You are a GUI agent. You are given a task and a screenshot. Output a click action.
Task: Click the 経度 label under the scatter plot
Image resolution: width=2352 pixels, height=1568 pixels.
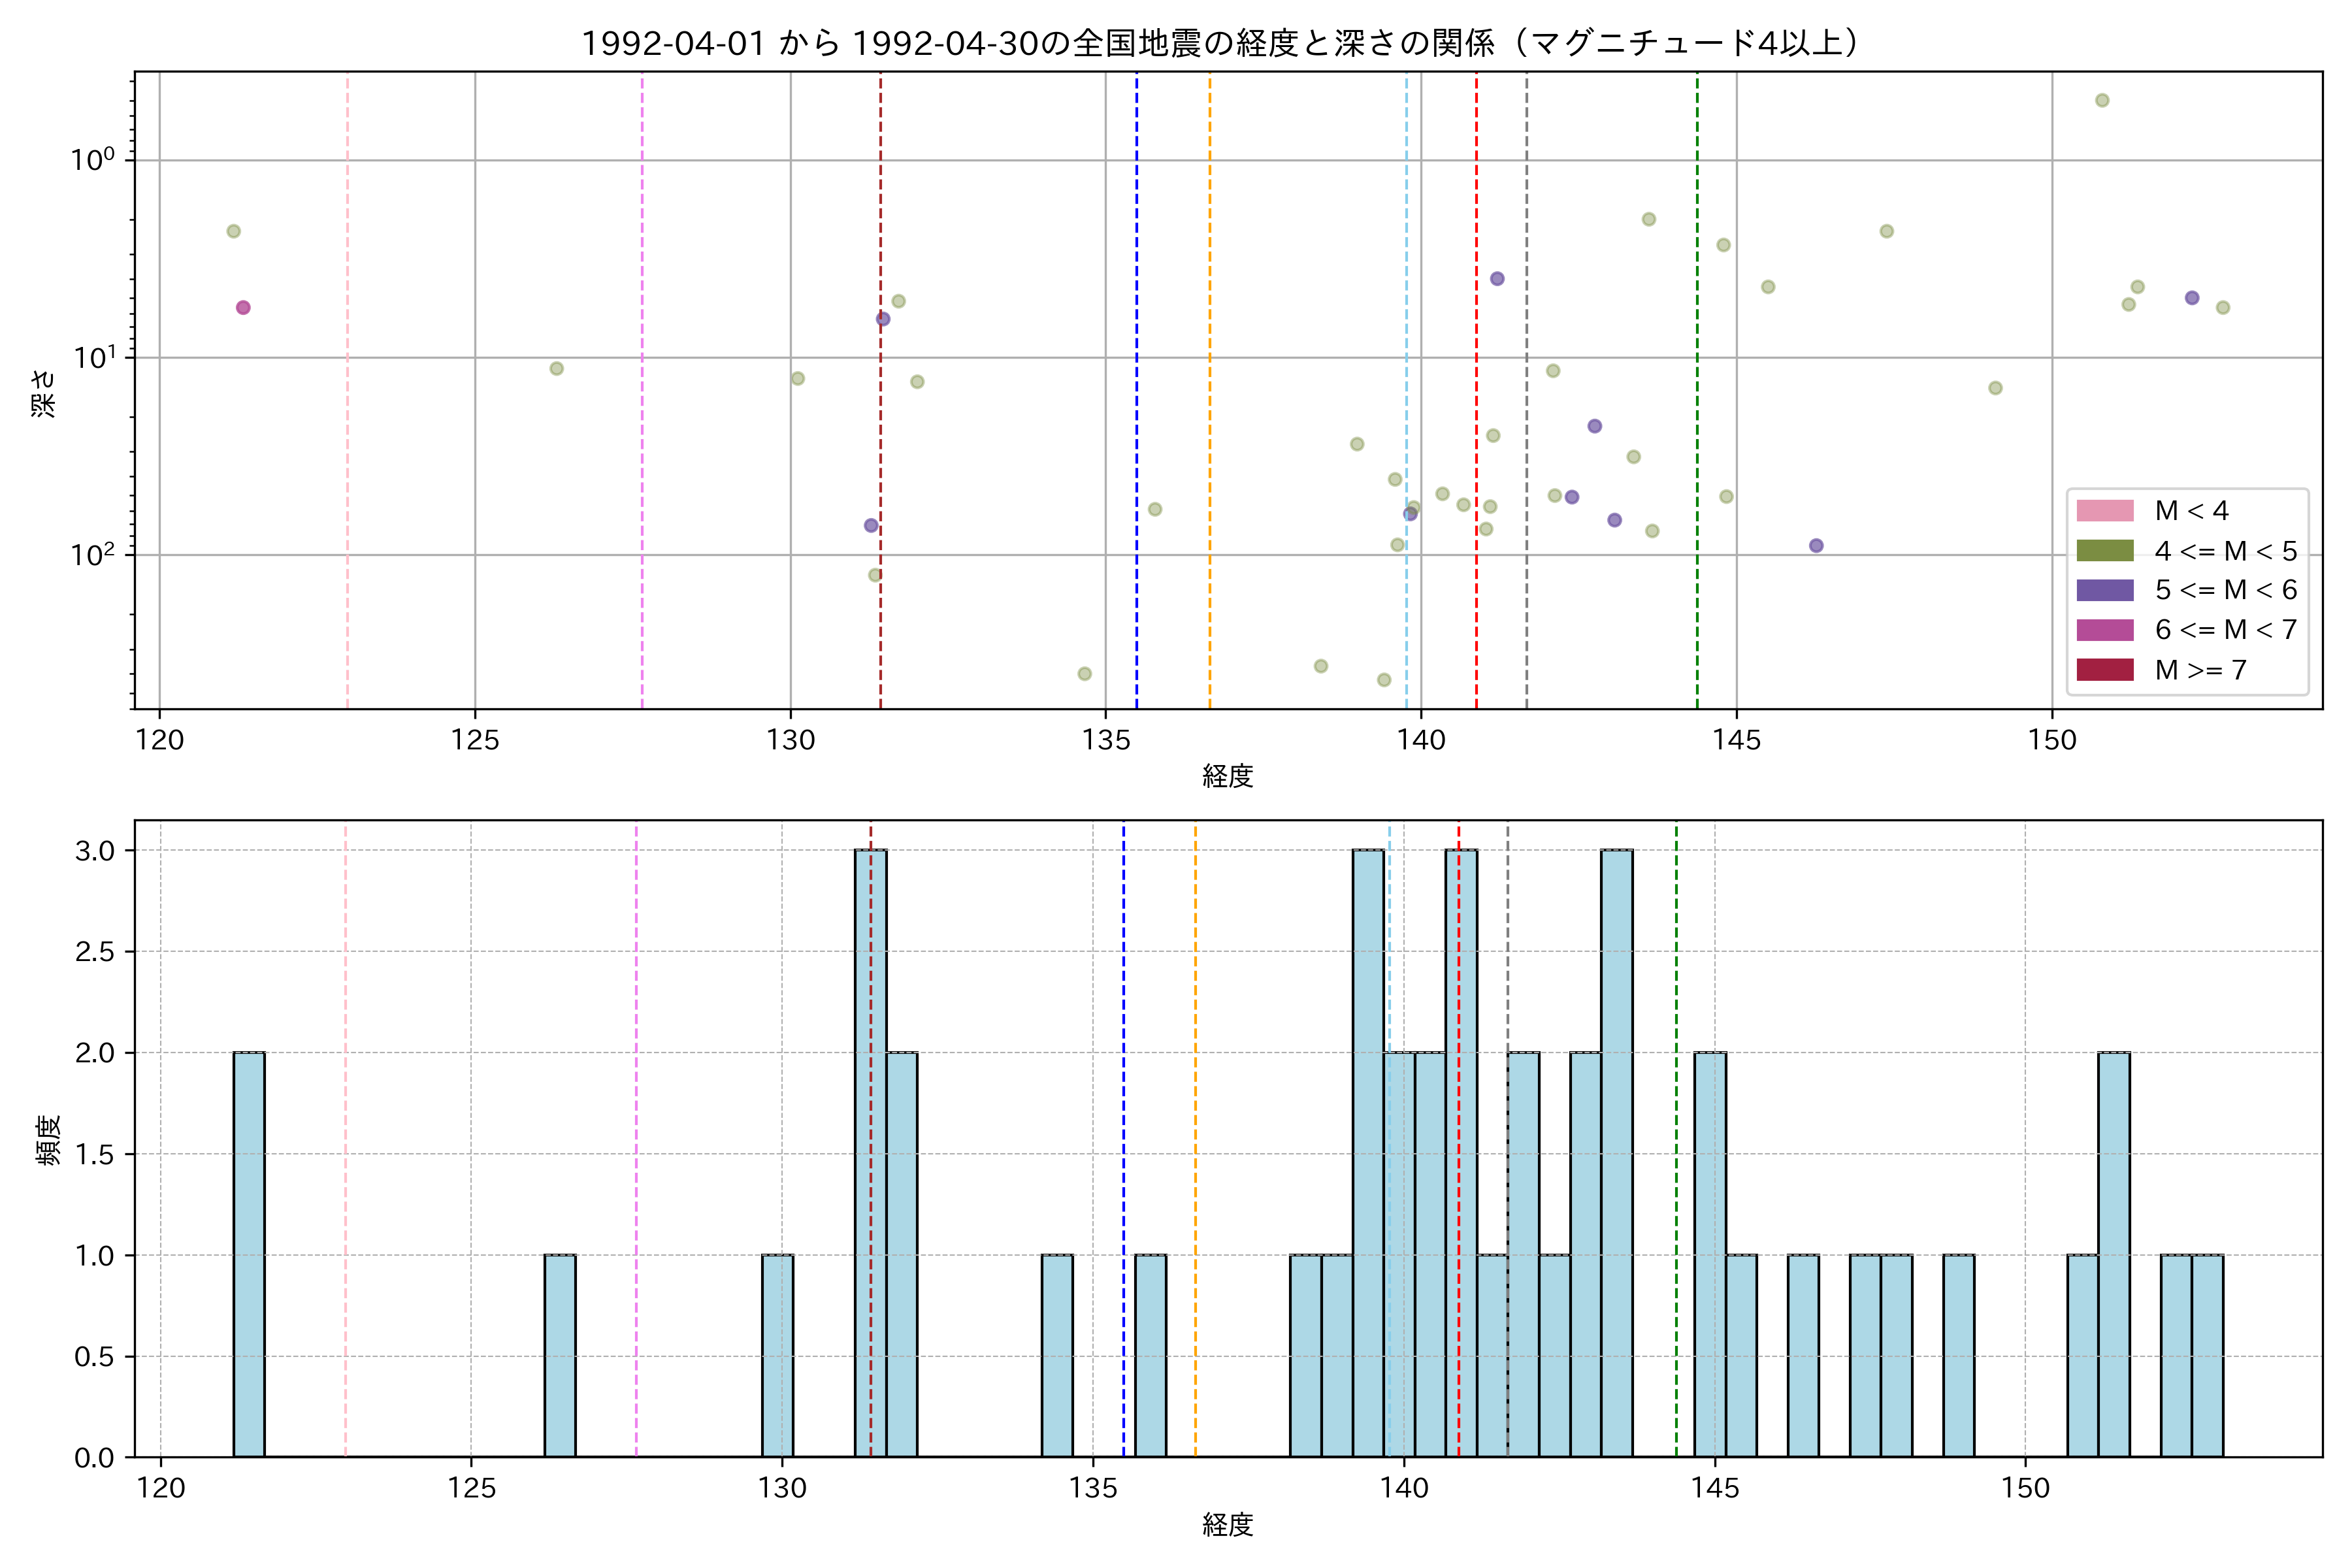coord(1228,776)
